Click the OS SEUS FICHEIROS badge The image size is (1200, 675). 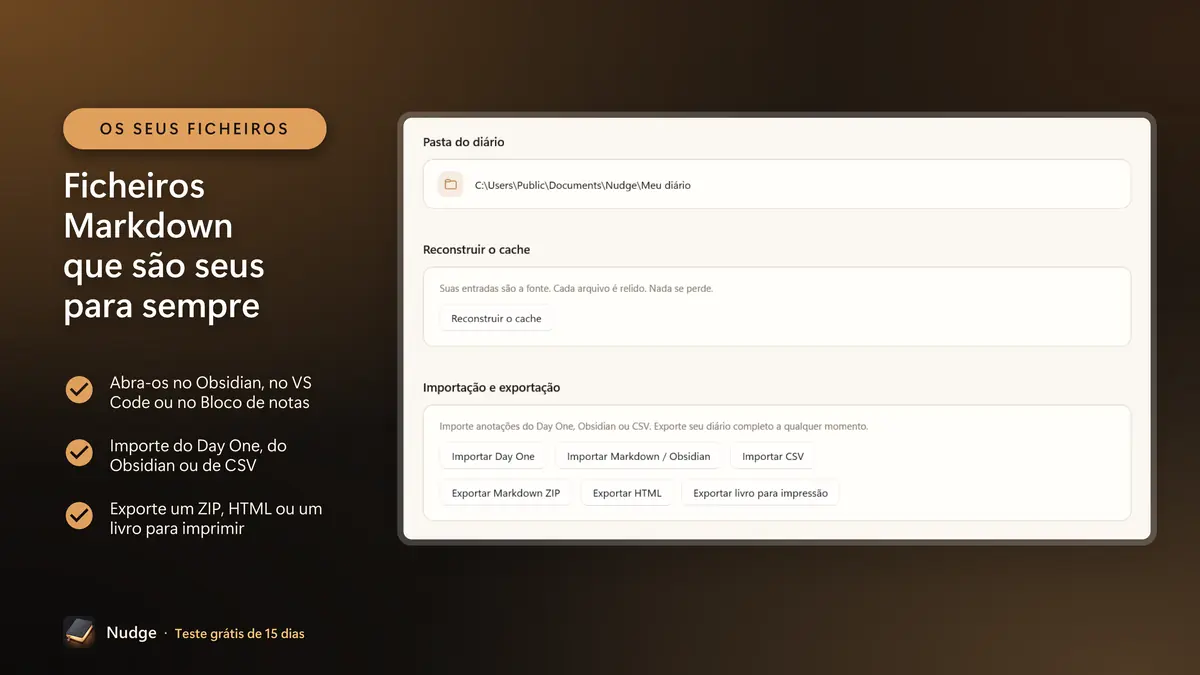pyautogui.click(x=195, y=129)
